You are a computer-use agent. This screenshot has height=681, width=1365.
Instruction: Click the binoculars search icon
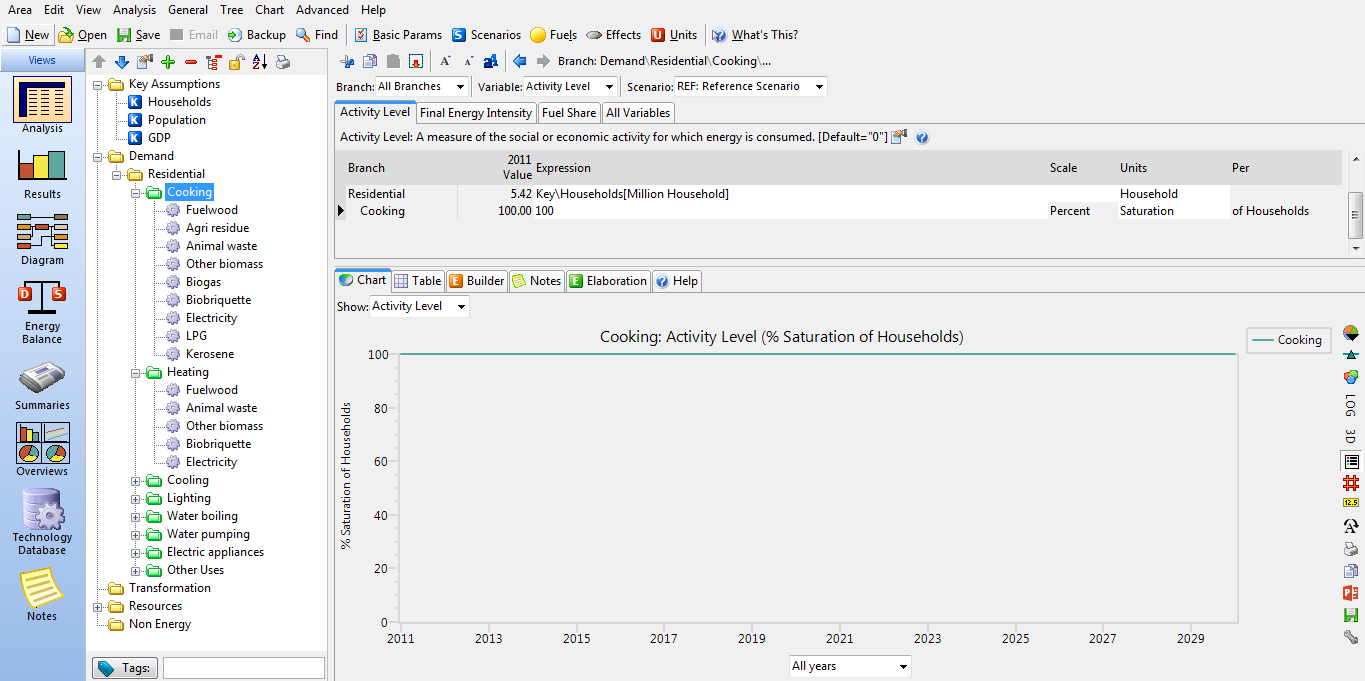[x=491, y=62]
